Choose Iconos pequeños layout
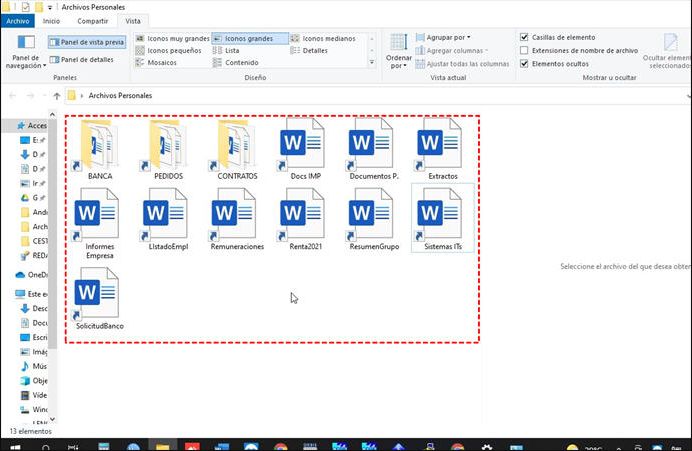 pos(168,50)
